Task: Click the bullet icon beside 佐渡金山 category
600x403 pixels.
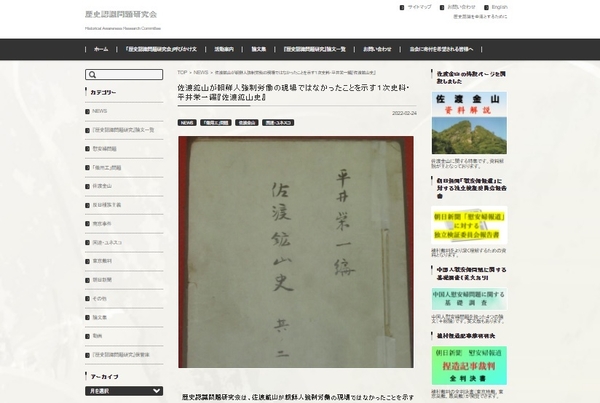Action: click(x=87, y=187)
